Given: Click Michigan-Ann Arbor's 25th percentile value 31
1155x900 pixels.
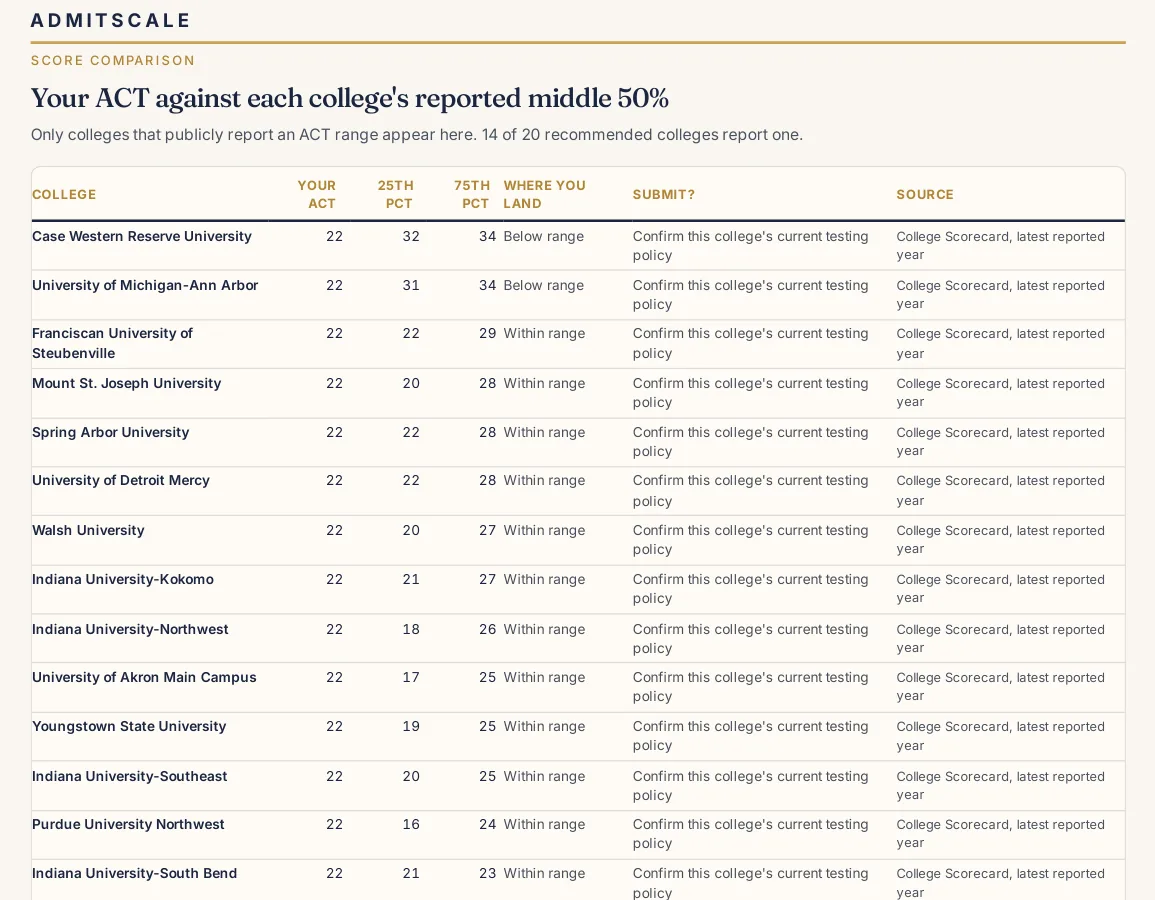Looking at the screenshot, I should 411,285.
